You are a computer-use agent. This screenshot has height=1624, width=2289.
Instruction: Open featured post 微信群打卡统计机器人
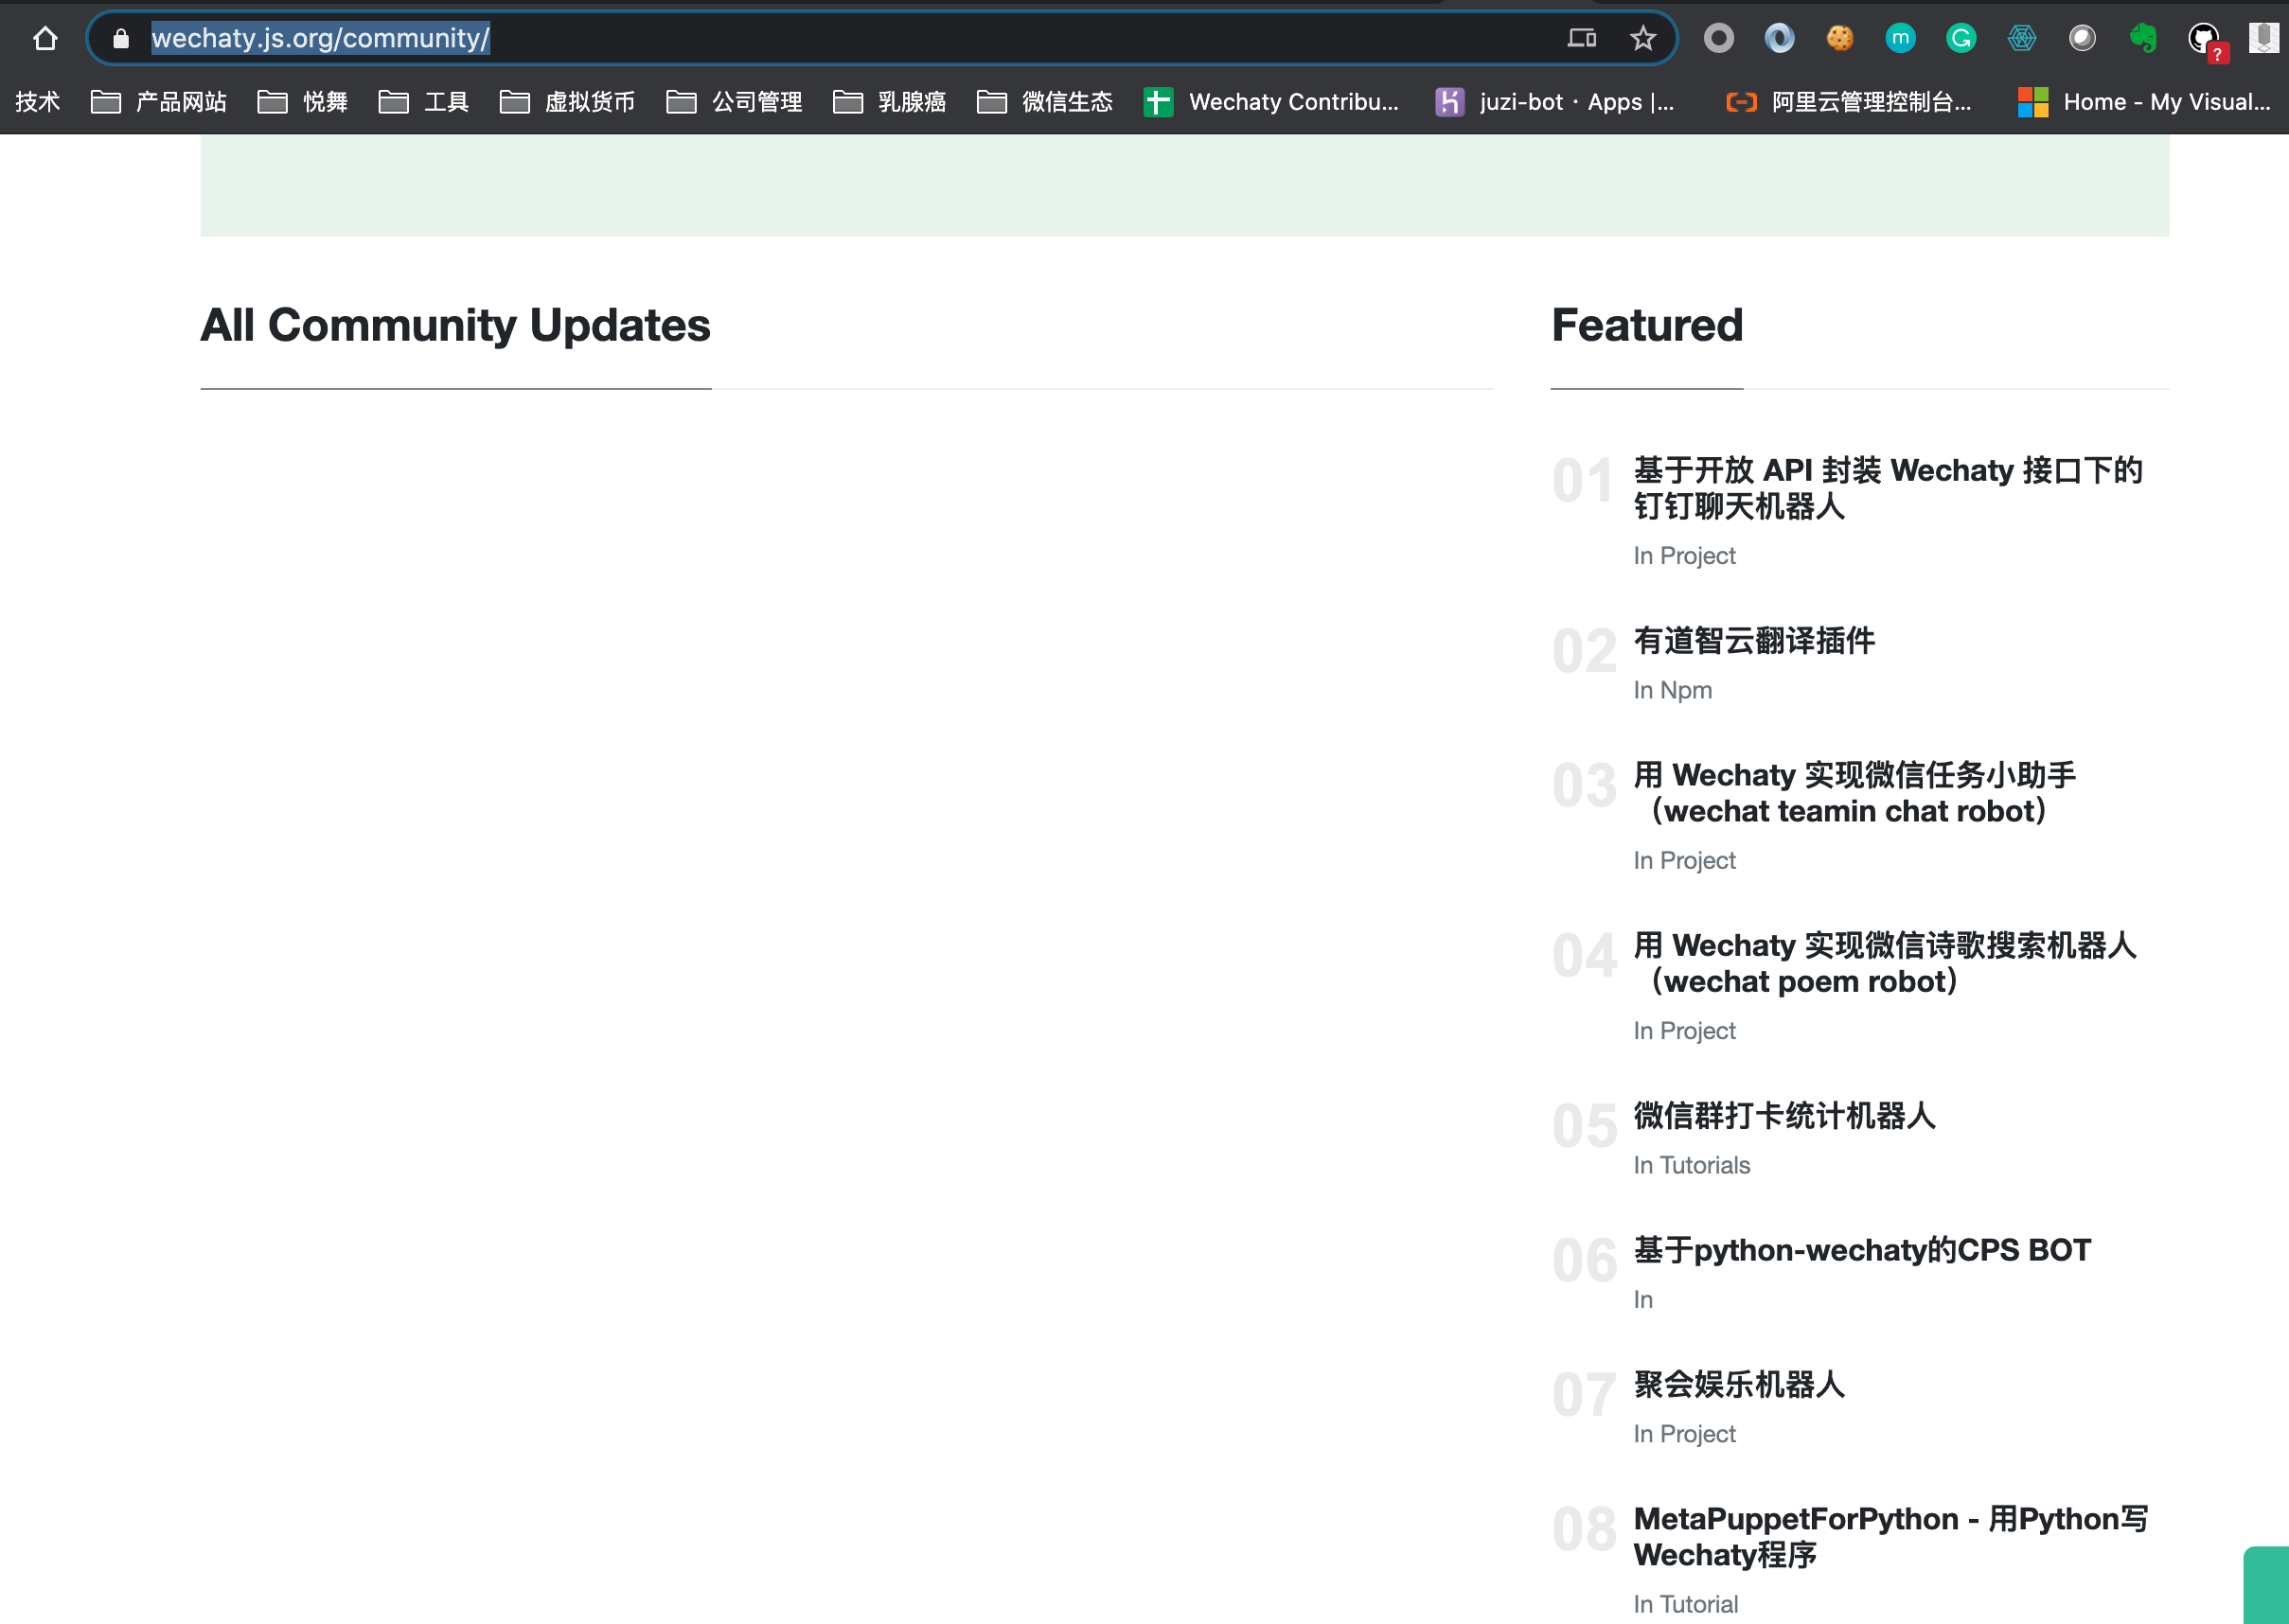[x=1784, y=1115]
